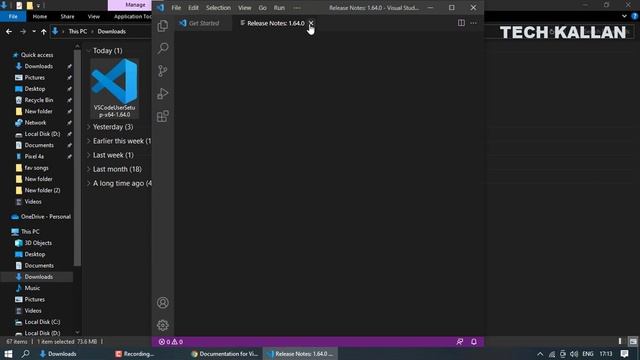Open Recycle Bin in navigation pane
Image resolution: width=640 pixels, height=360 pixels.
38,100
